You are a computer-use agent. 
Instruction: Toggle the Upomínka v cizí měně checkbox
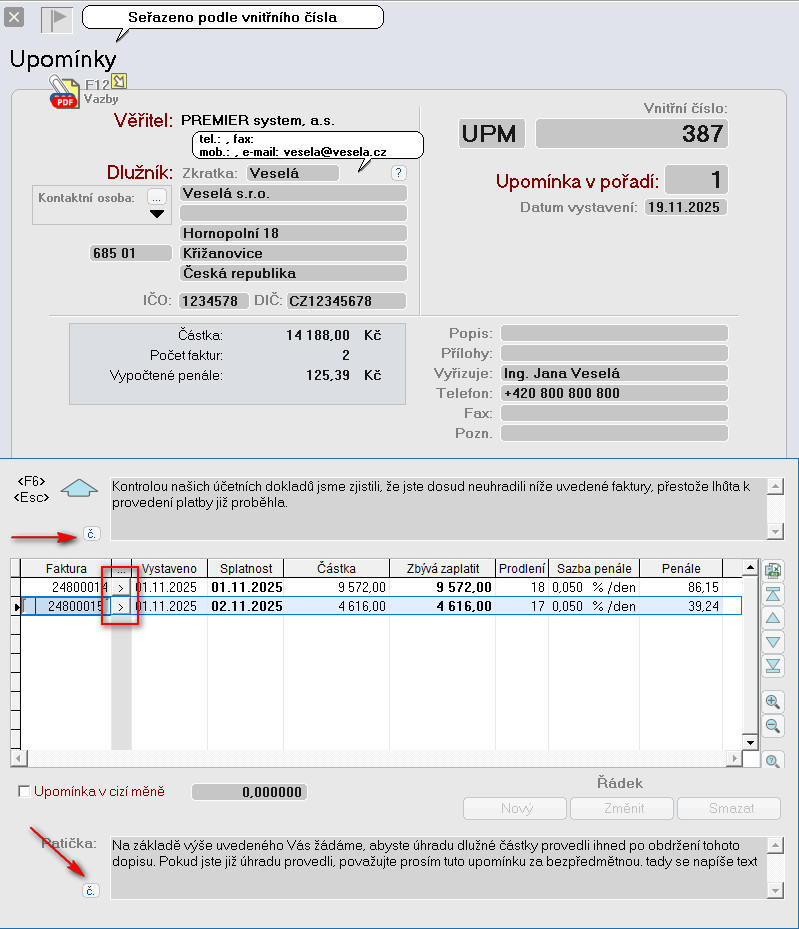click(24, 792)
